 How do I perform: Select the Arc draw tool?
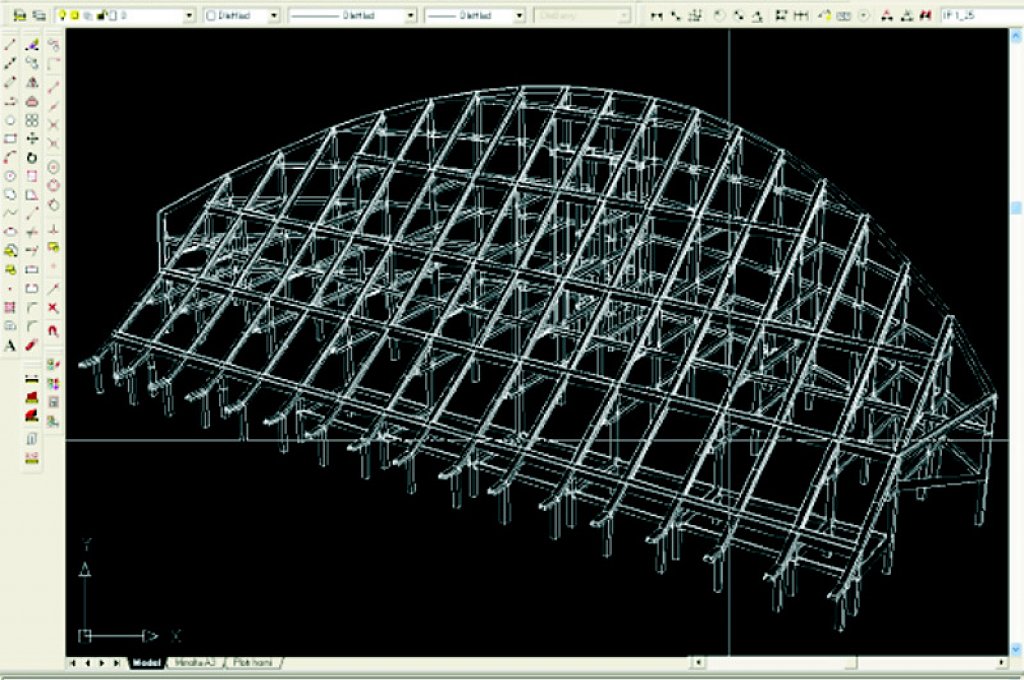pyautogui.click(x=10, y=158)
